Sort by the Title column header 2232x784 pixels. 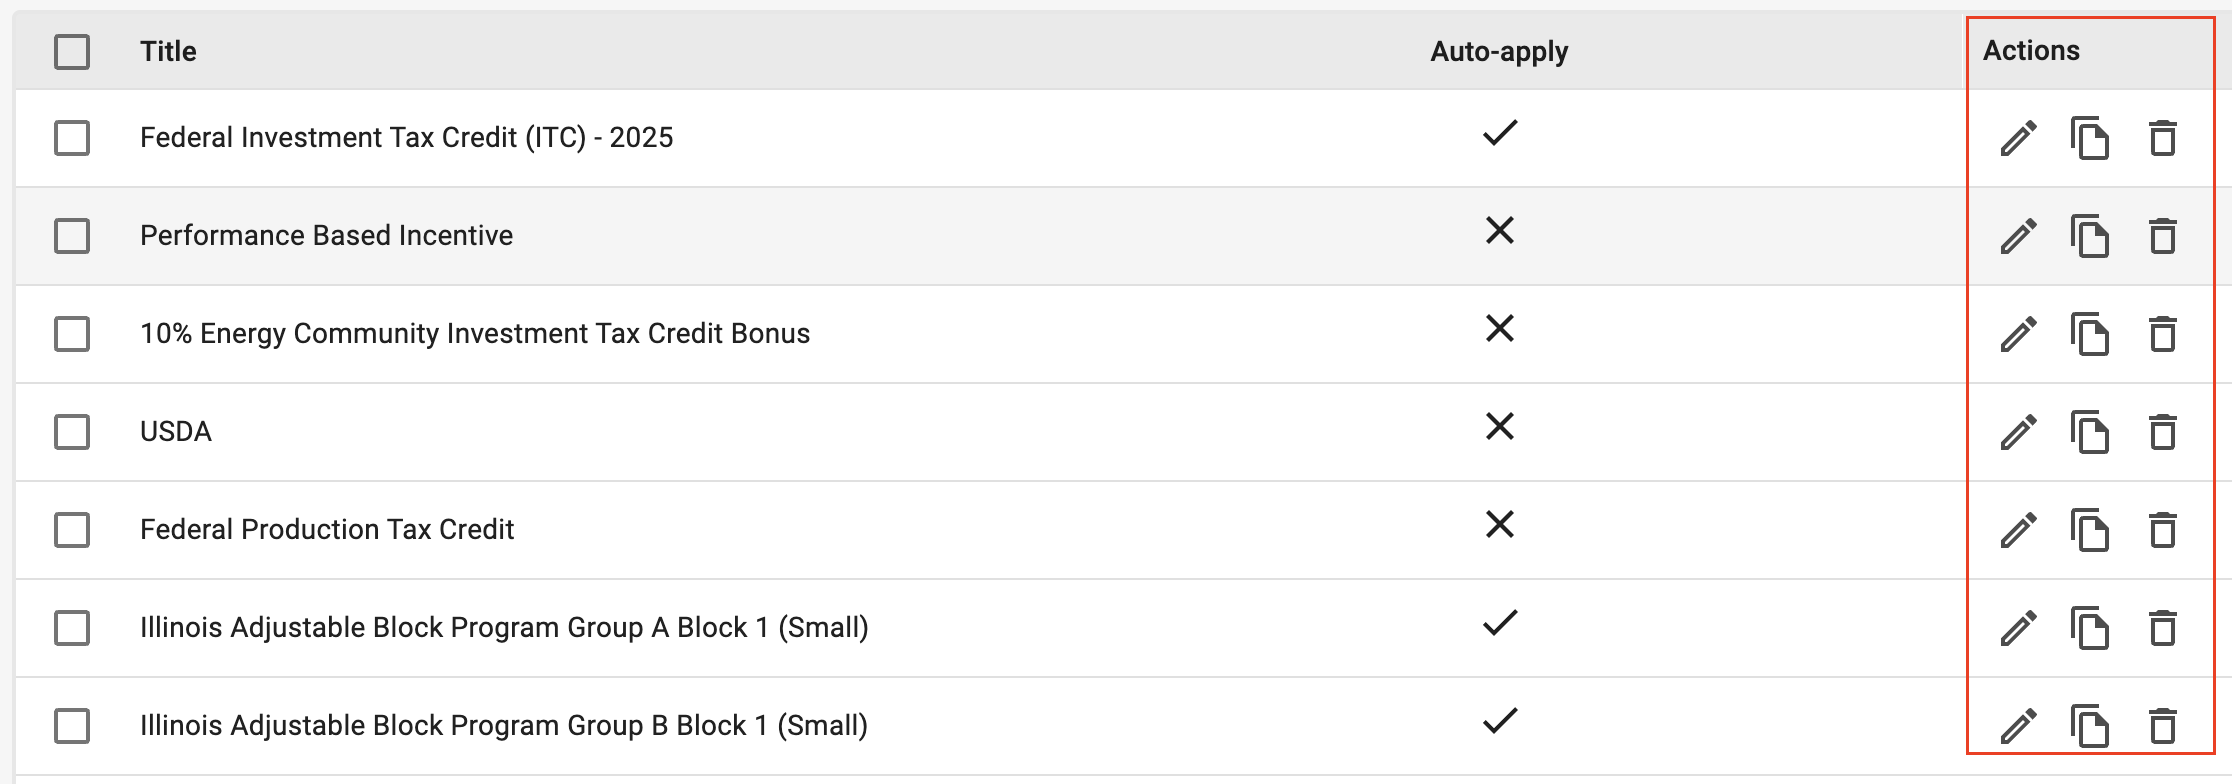pyautogui.click(x=168, y=52)
